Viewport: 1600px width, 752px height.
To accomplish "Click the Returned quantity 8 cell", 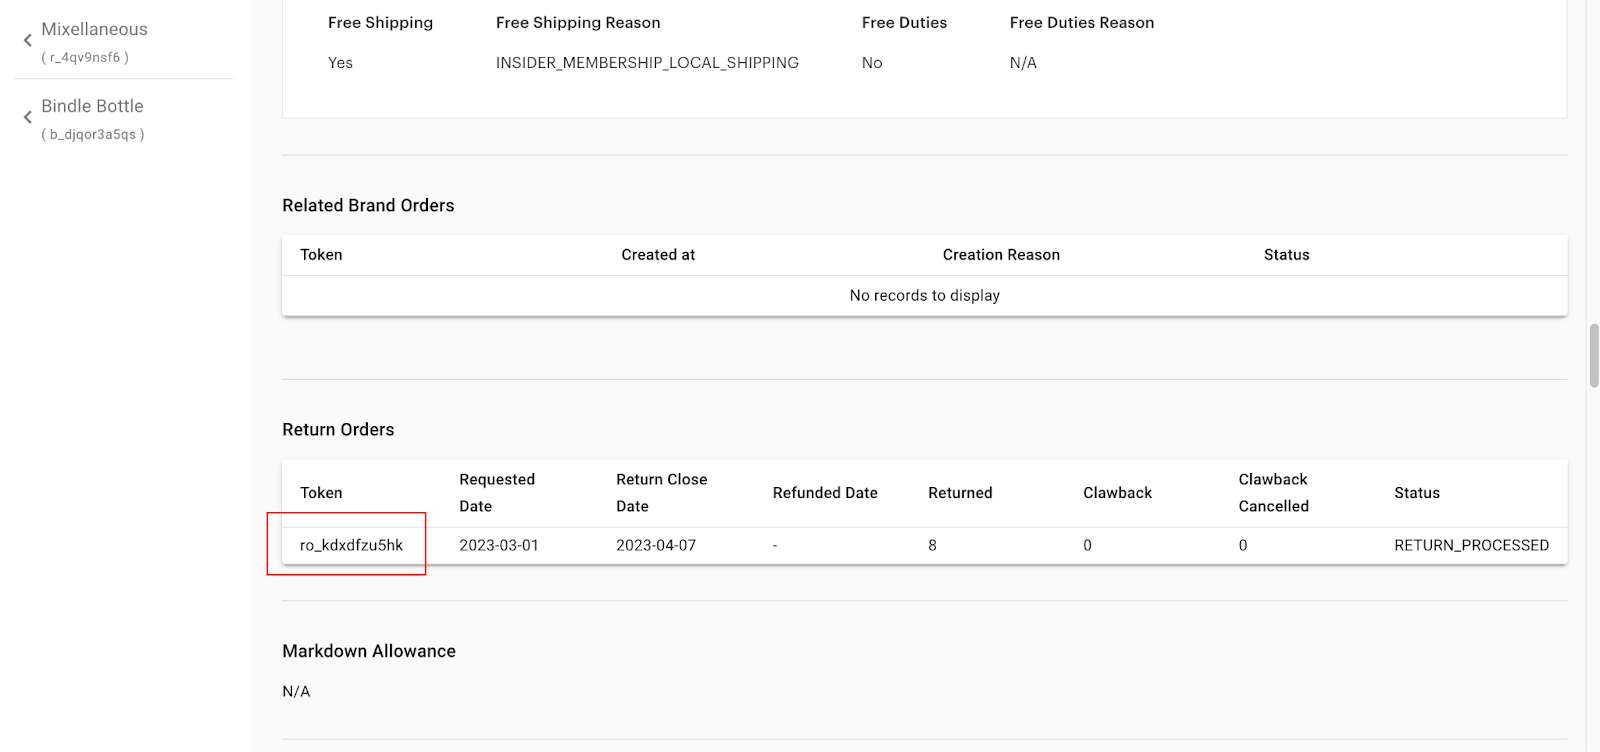I will [932, 546].
